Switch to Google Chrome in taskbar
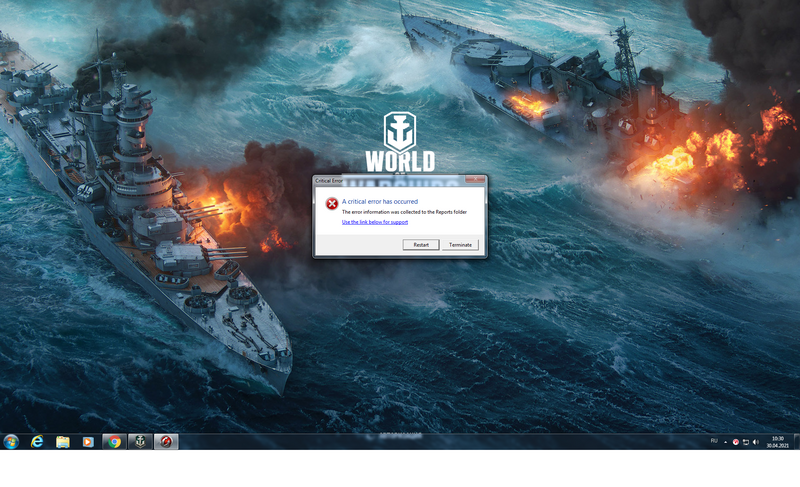This screenshot has height=487, width=800. [x=114, y=442]
